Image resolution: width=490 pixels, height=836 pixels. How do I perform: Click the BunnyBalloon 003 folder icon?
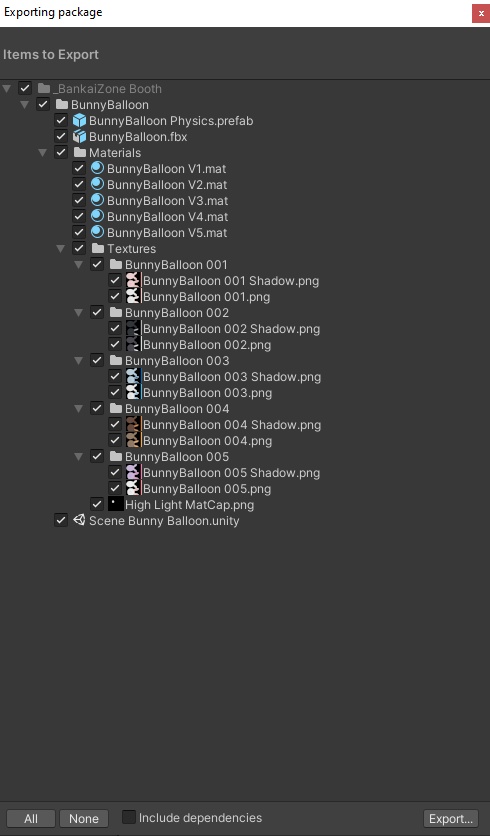coord(116,360)
